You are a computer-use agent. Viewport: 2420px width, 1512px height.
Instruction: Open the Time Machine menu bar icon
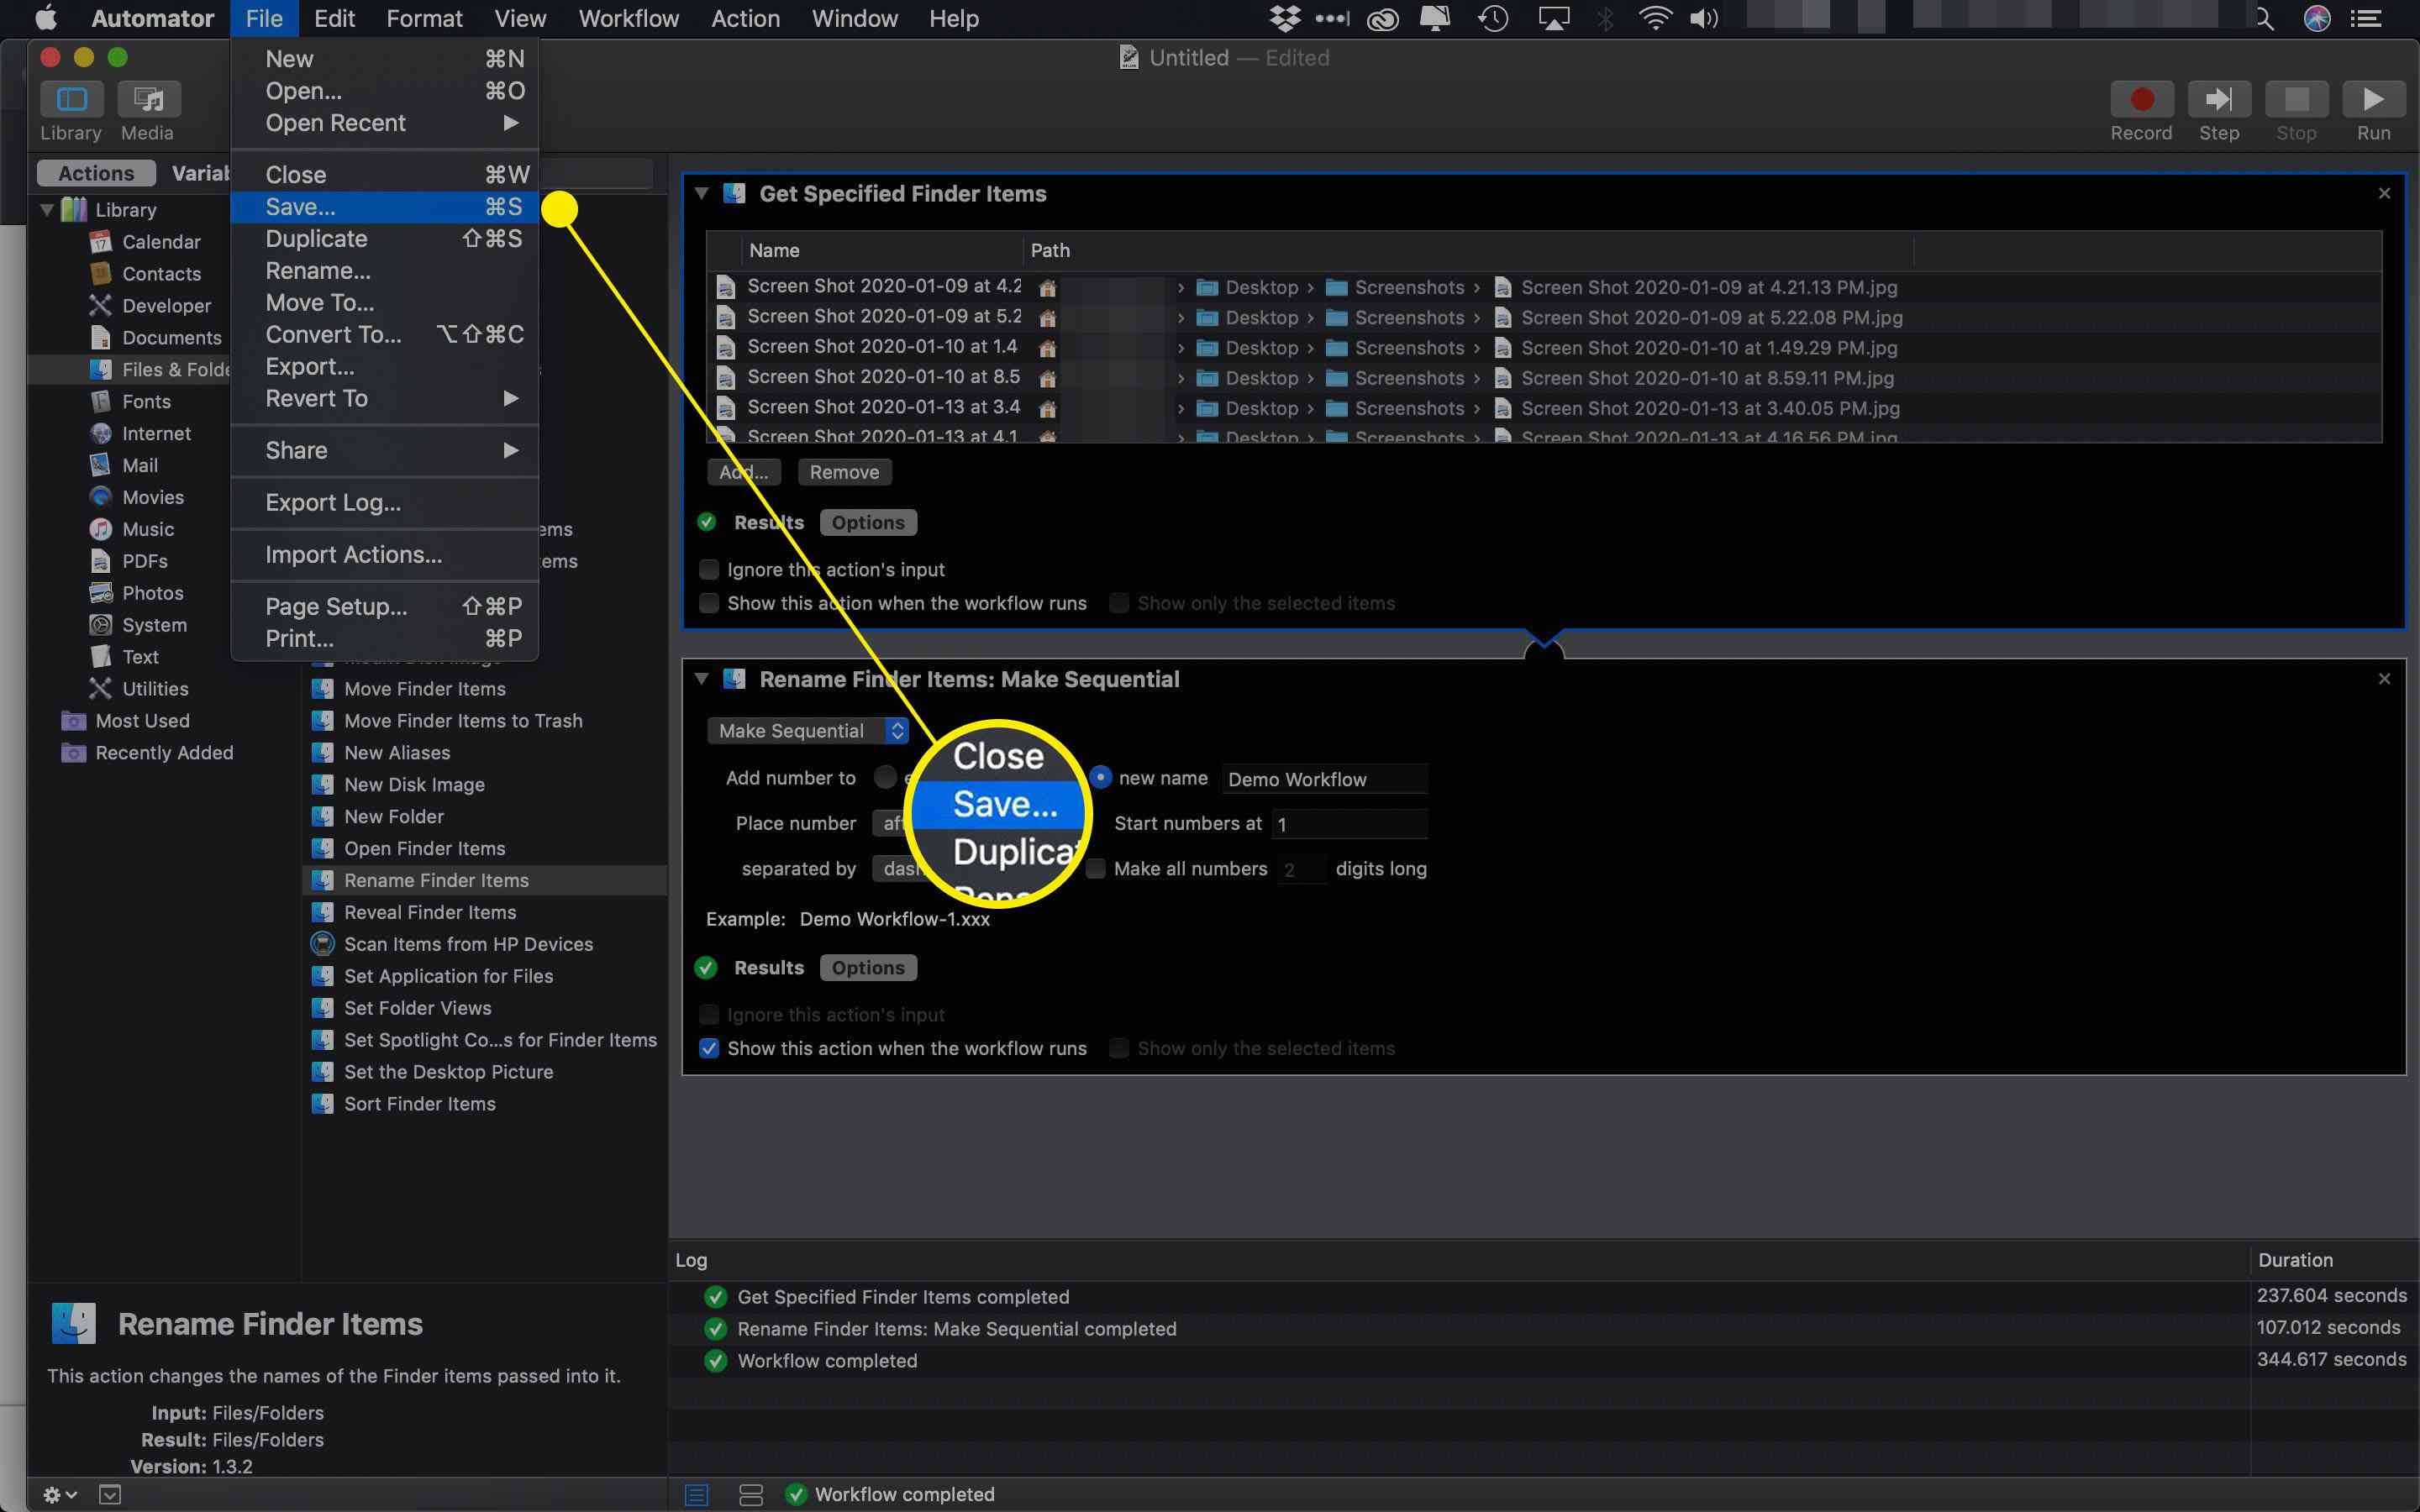point(1493,18)
